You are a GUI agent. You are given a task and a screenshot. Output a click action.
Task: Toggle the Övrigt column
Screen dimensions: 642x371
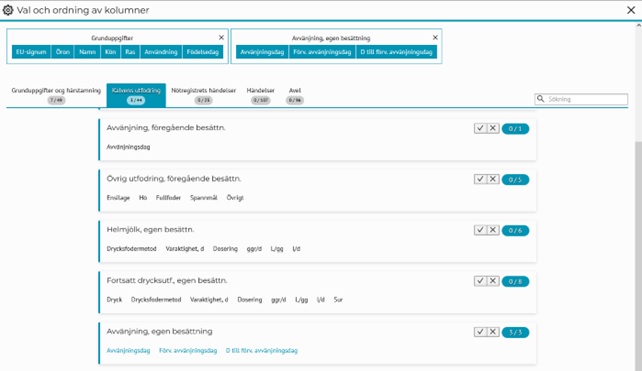tap(235, 198)
